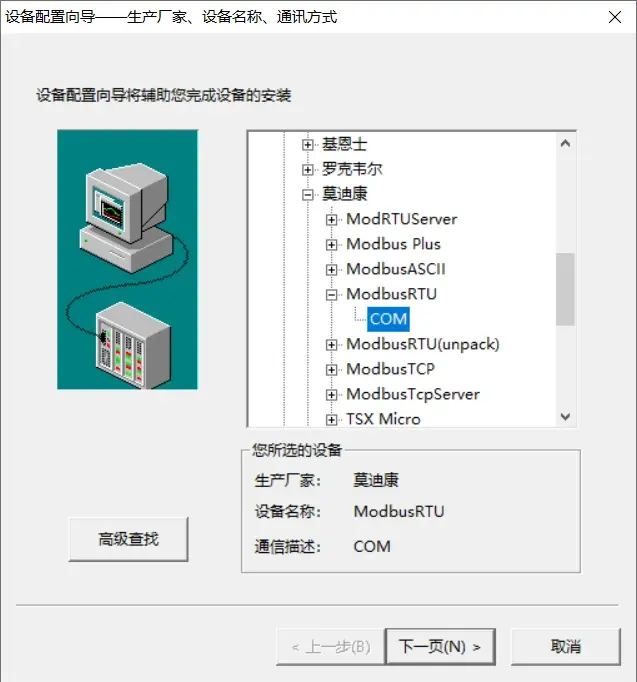Expand the 罗克韦尔 manufacturer node

307,170
